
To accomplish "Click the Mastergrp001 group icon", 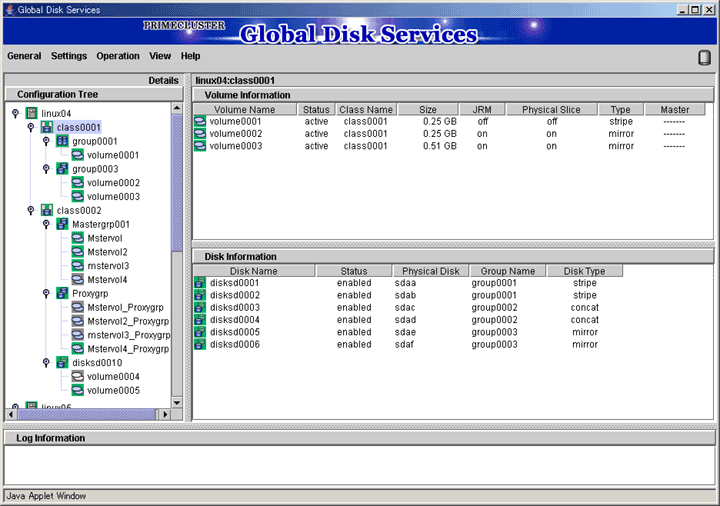I will (x=62, y=224).
